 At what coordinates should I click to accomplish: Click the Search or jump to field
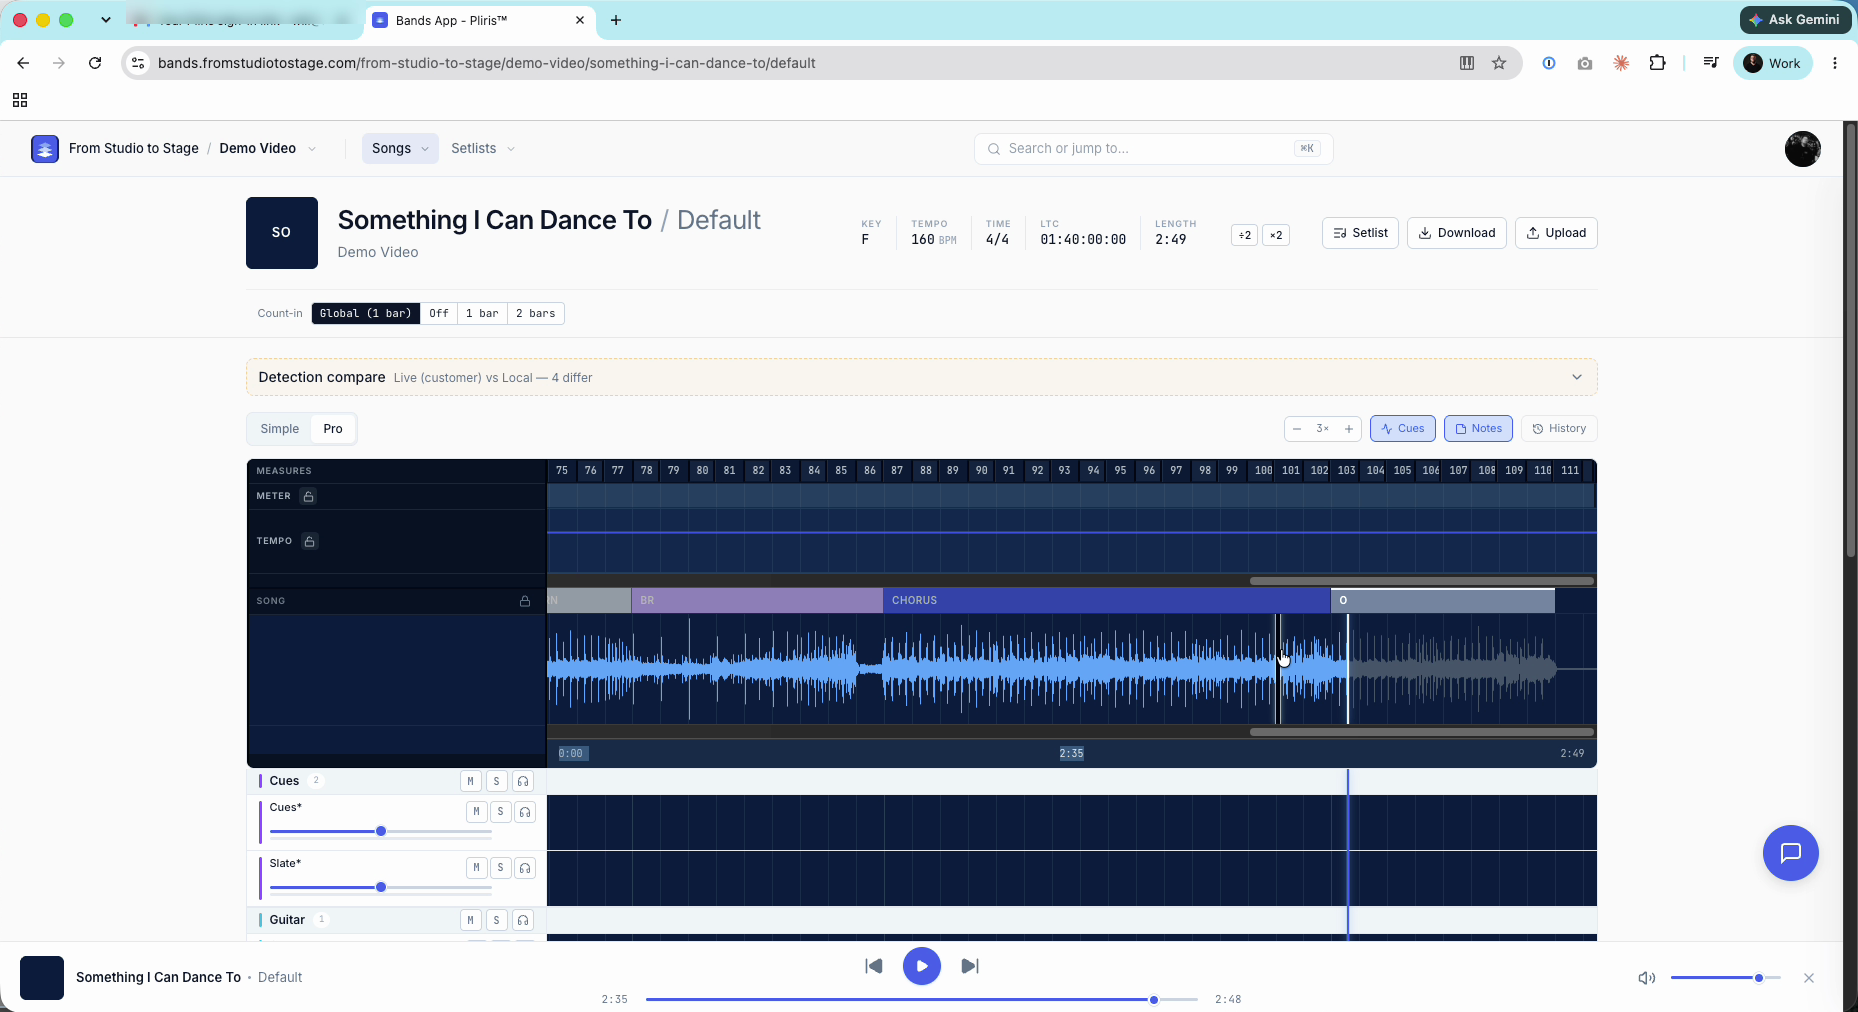click(1153, 149)
